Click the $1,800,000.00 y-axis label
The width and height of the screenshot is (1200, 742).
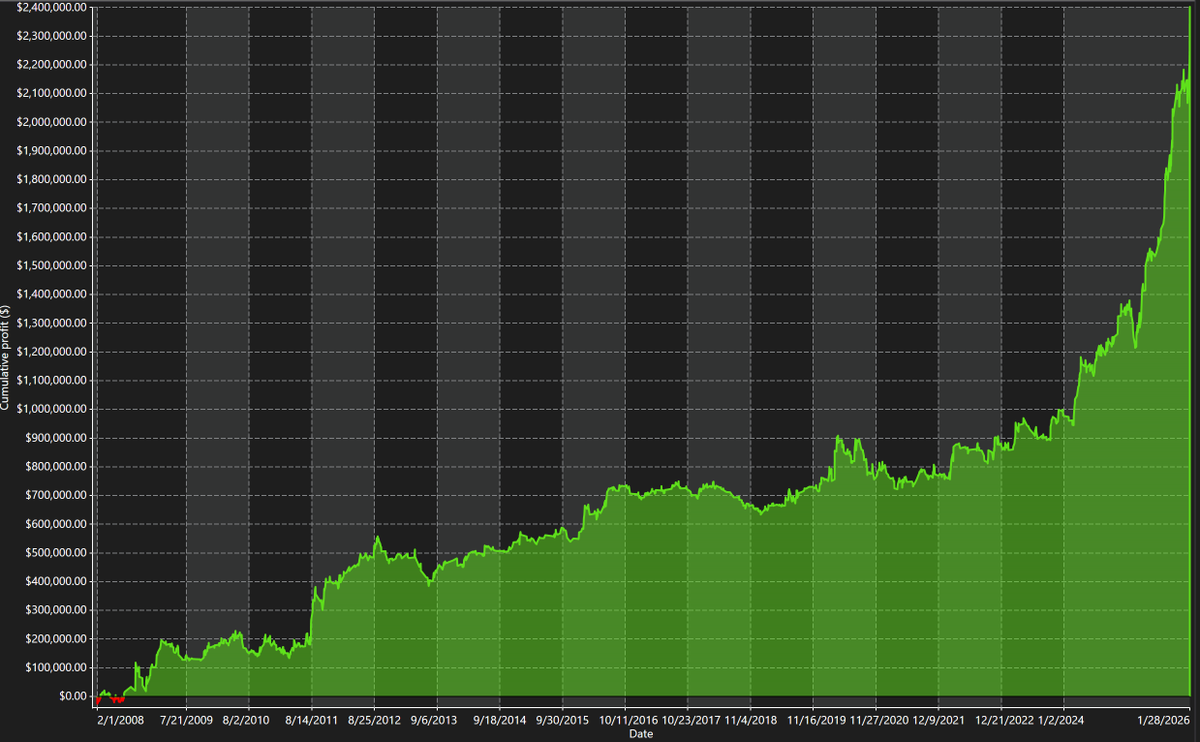click(x=49, y=180)
